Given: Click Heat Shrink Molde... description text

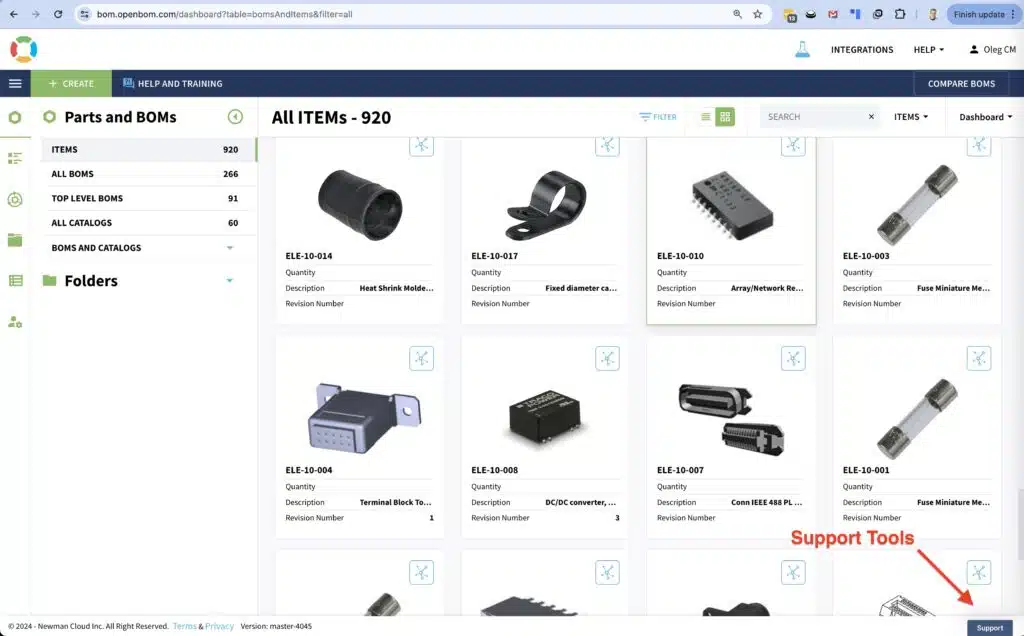Looking at the screenshot, I should (396, 288).
